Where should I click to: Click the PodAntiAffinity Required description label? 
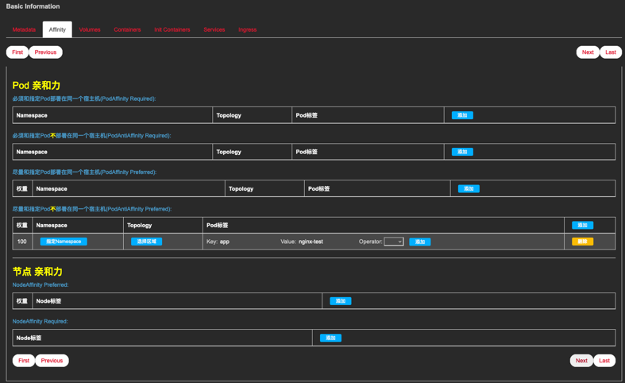coord(92,136)
